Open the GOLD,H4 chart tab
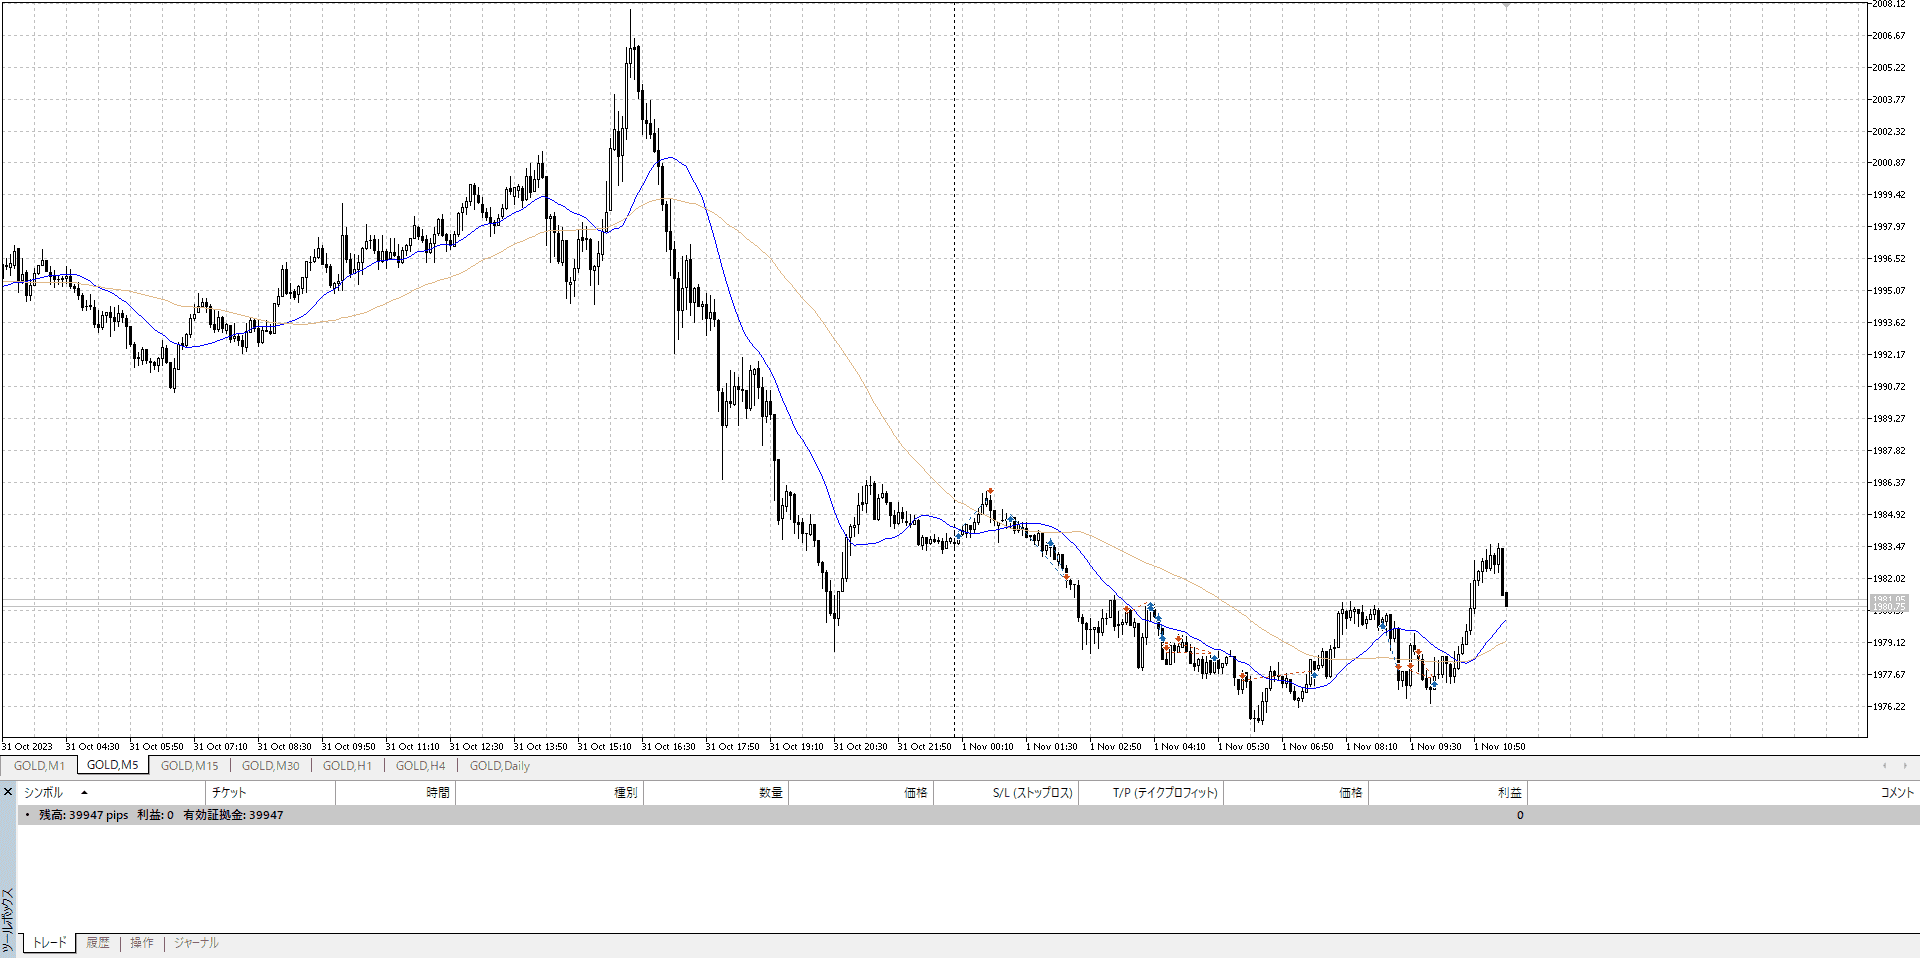1920x958 pixels. click(420, 766)
